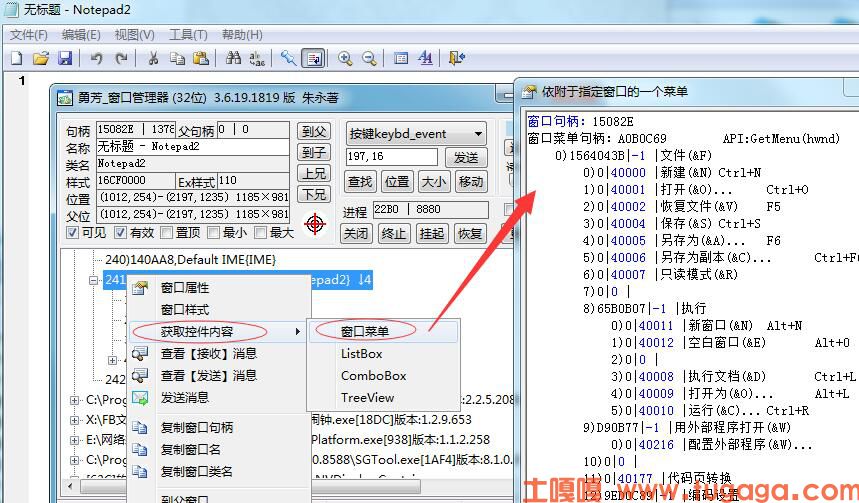Click the Paste clipboard icon
The height and width of the screenshot is (503, 859).
pyautogui.click(x=201, y=58)
